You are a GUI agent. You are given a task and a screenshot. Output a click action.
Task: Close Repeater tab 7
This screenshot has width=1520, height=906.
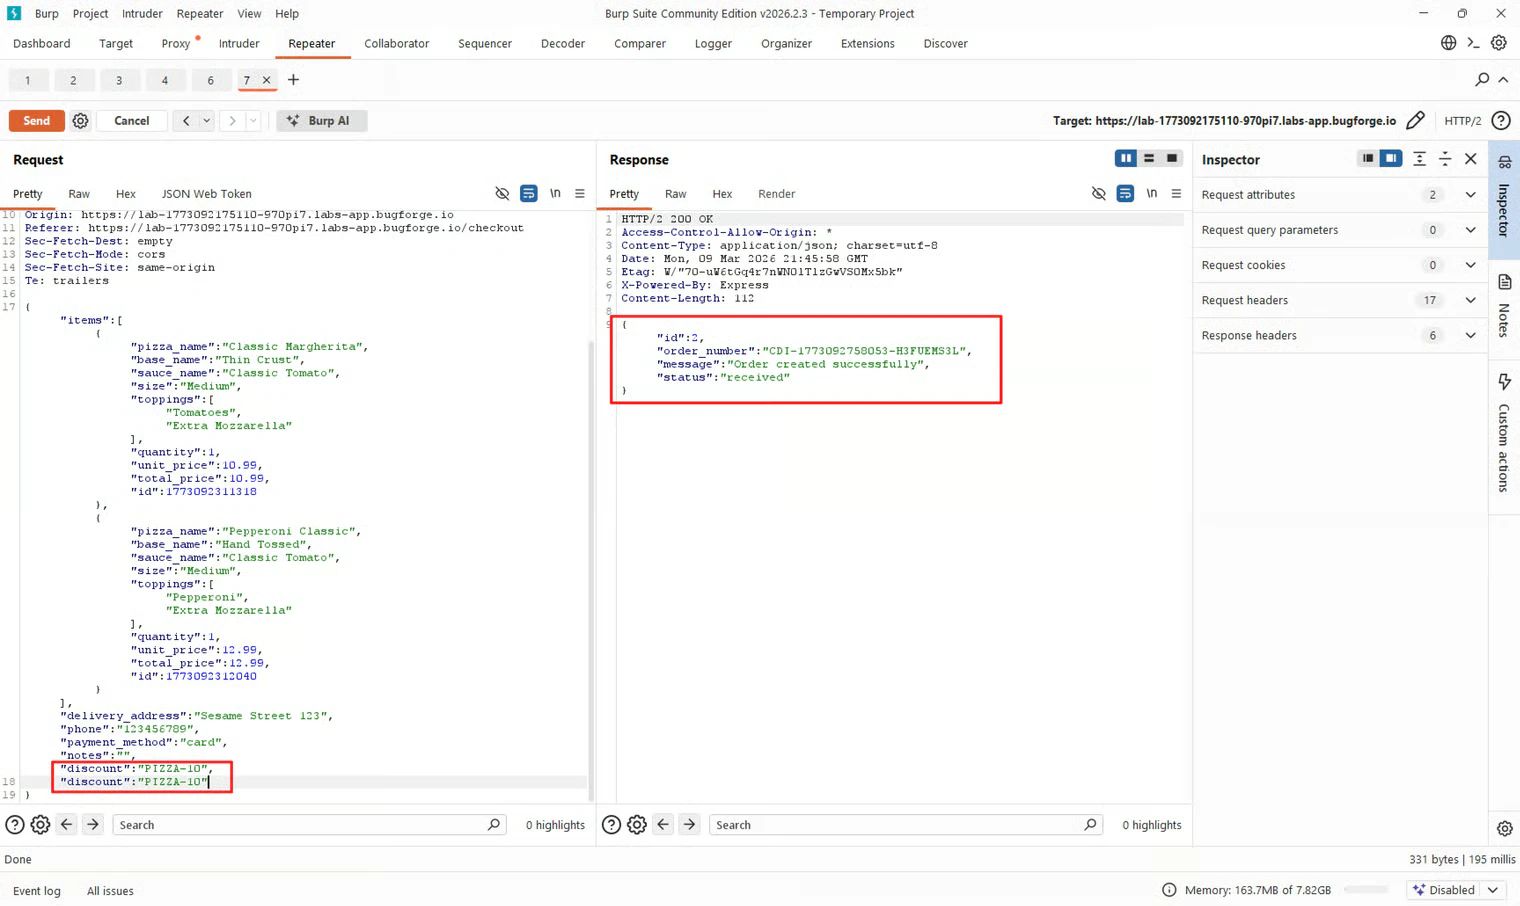266,80
